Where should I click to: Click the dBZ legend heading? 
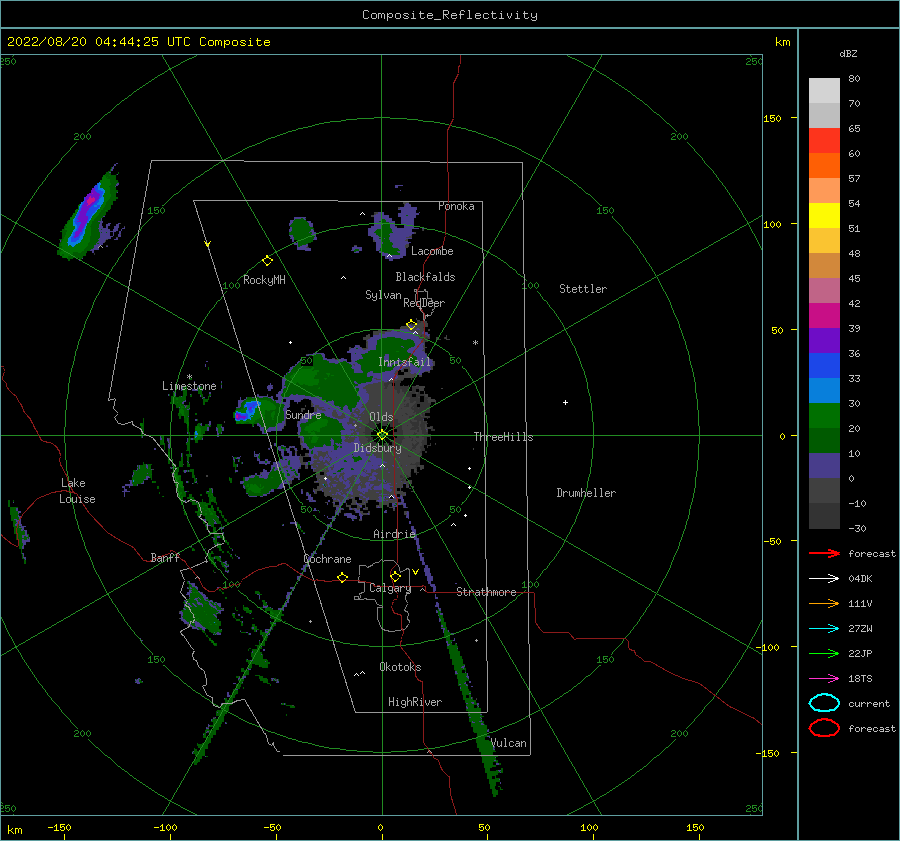tap(848, 53)
